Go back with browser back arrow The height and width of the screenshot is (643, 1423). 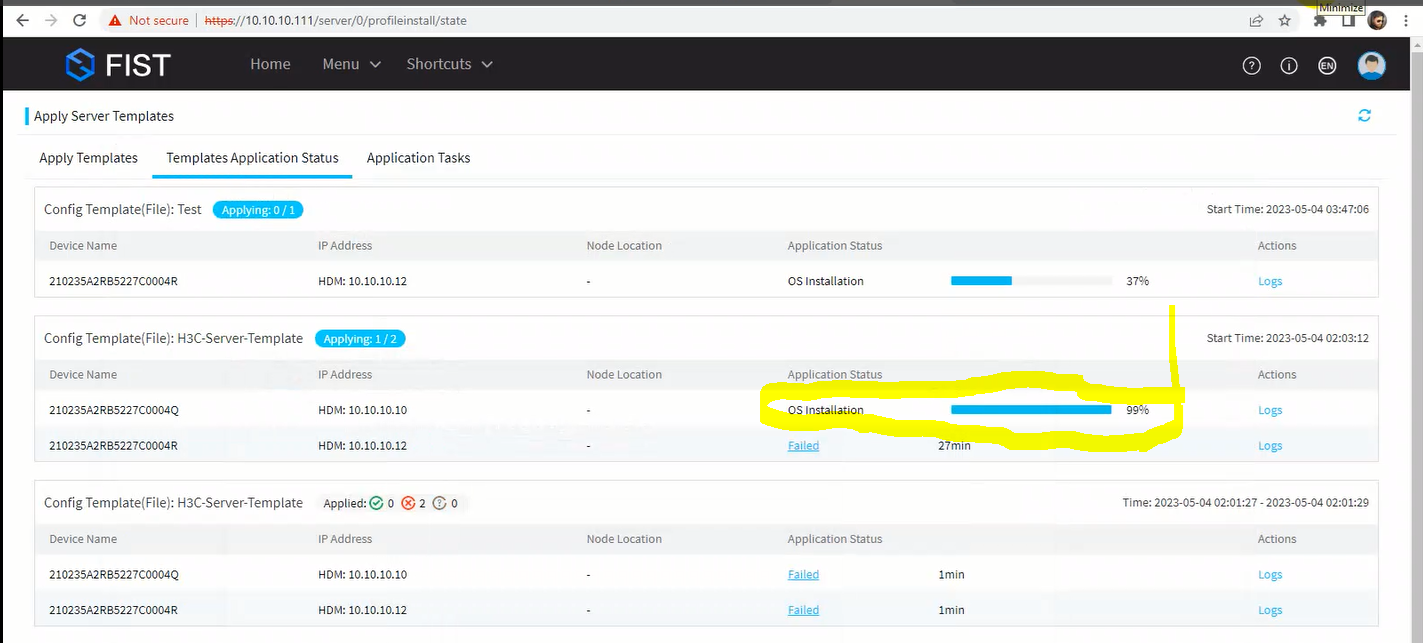click(x=22, y=20)
